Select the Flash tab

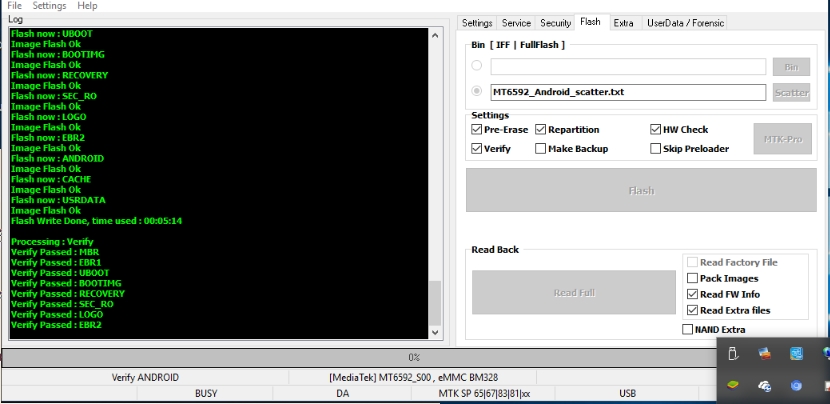point(590,22)
